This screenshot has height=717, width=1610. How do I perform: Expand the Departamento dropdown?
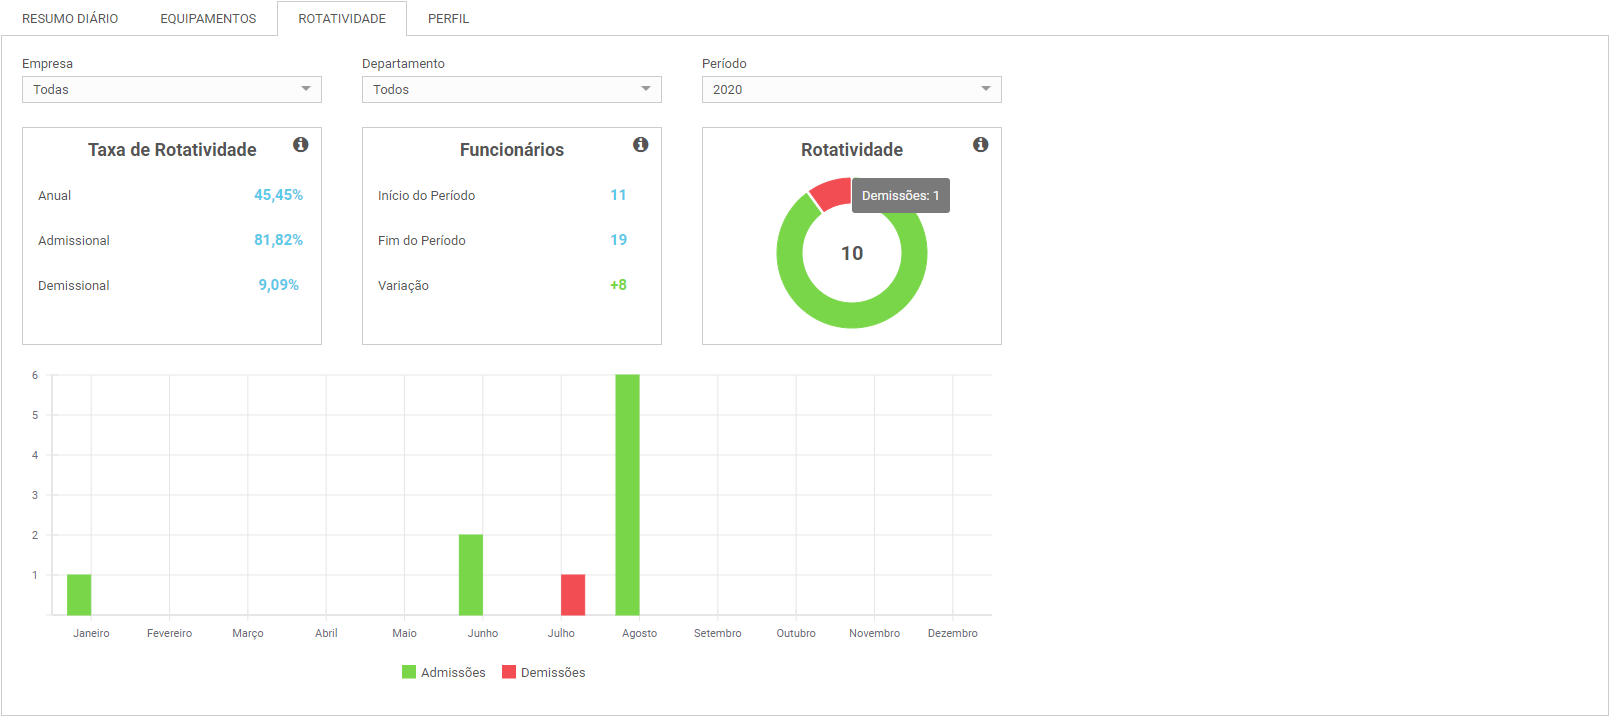[512, 90]
